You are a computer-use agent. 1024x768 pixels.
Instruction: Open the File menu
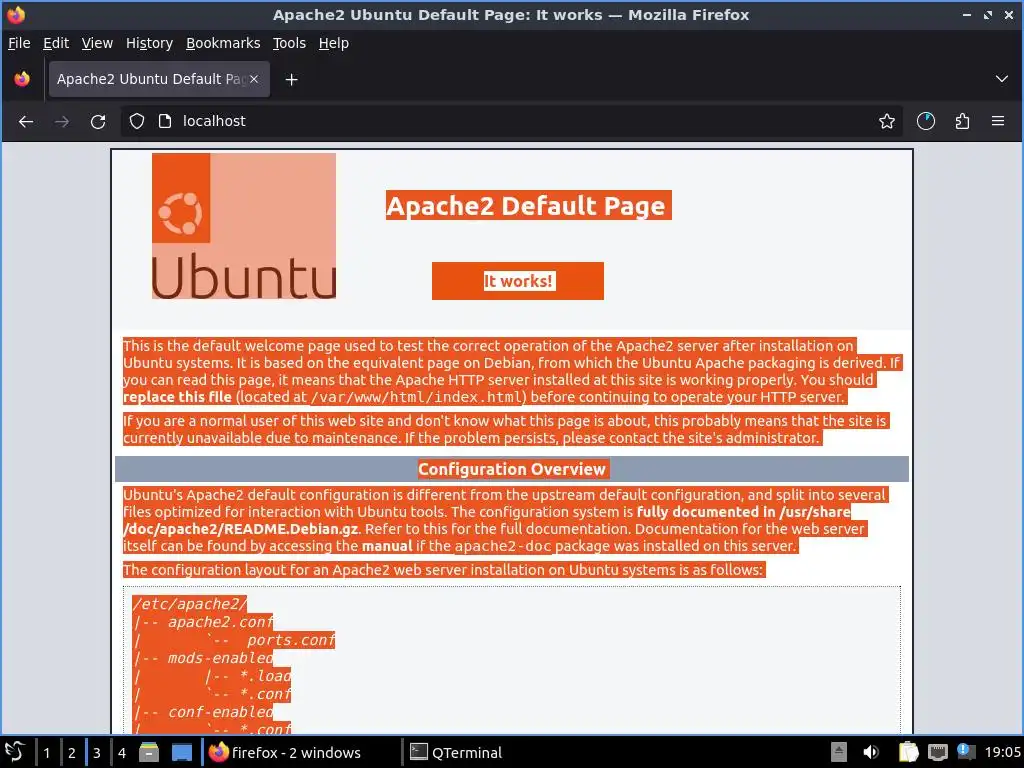[x=19, y=43]
